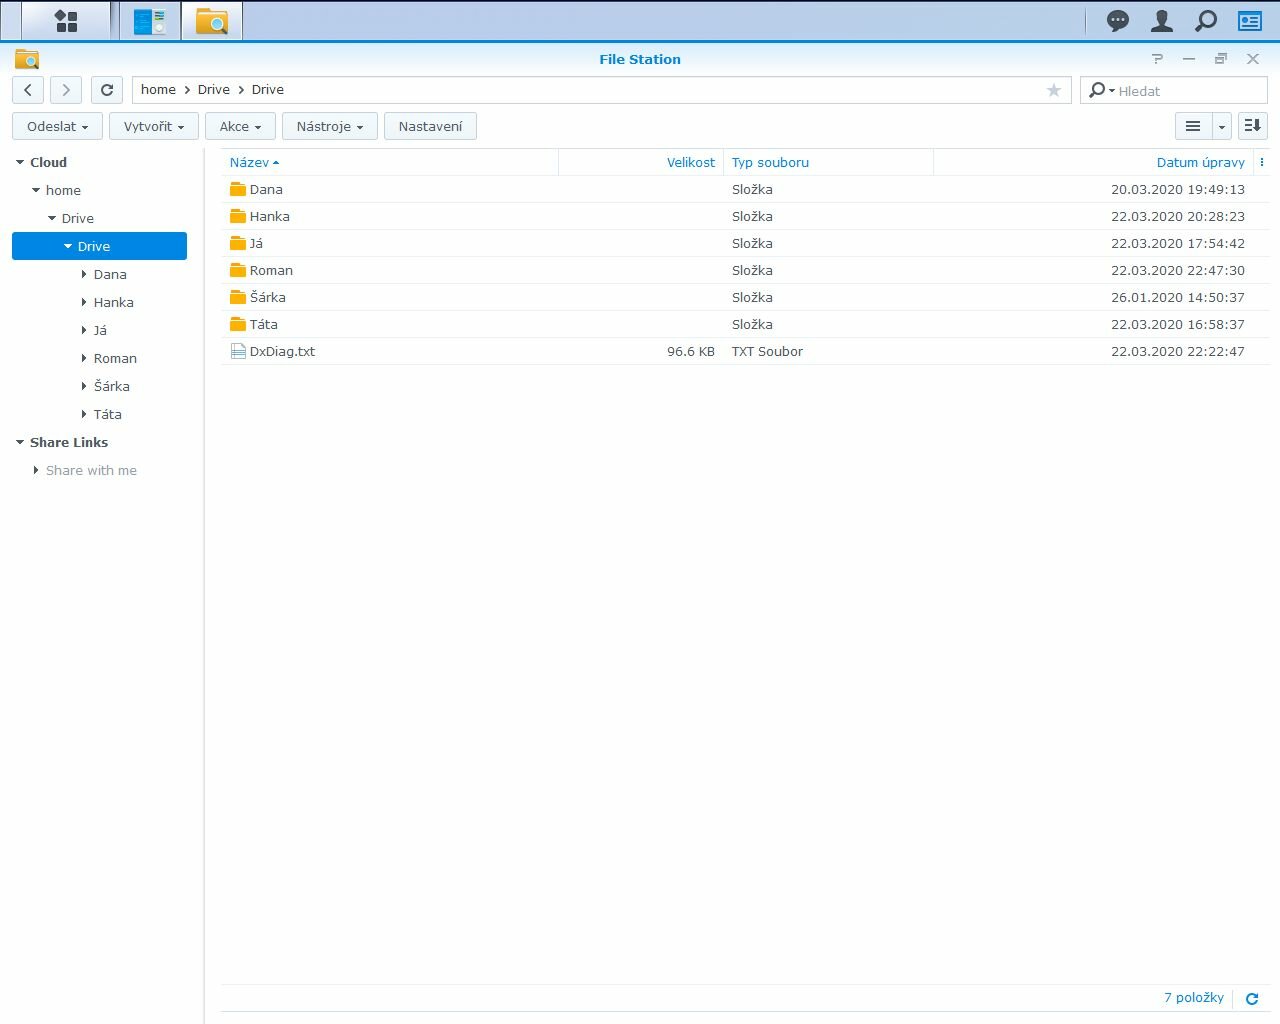Click the sort order icon button

1252,126
